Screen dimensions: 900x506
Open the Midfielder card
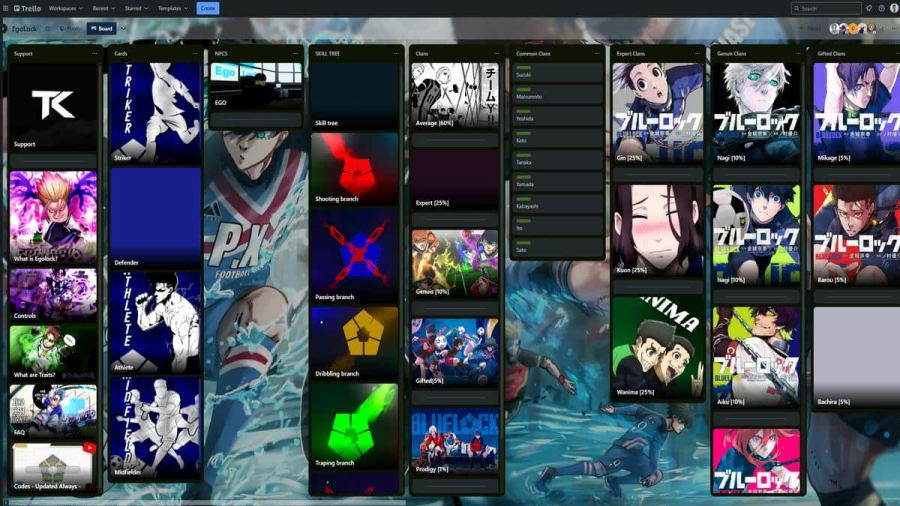tap(156, 427)
